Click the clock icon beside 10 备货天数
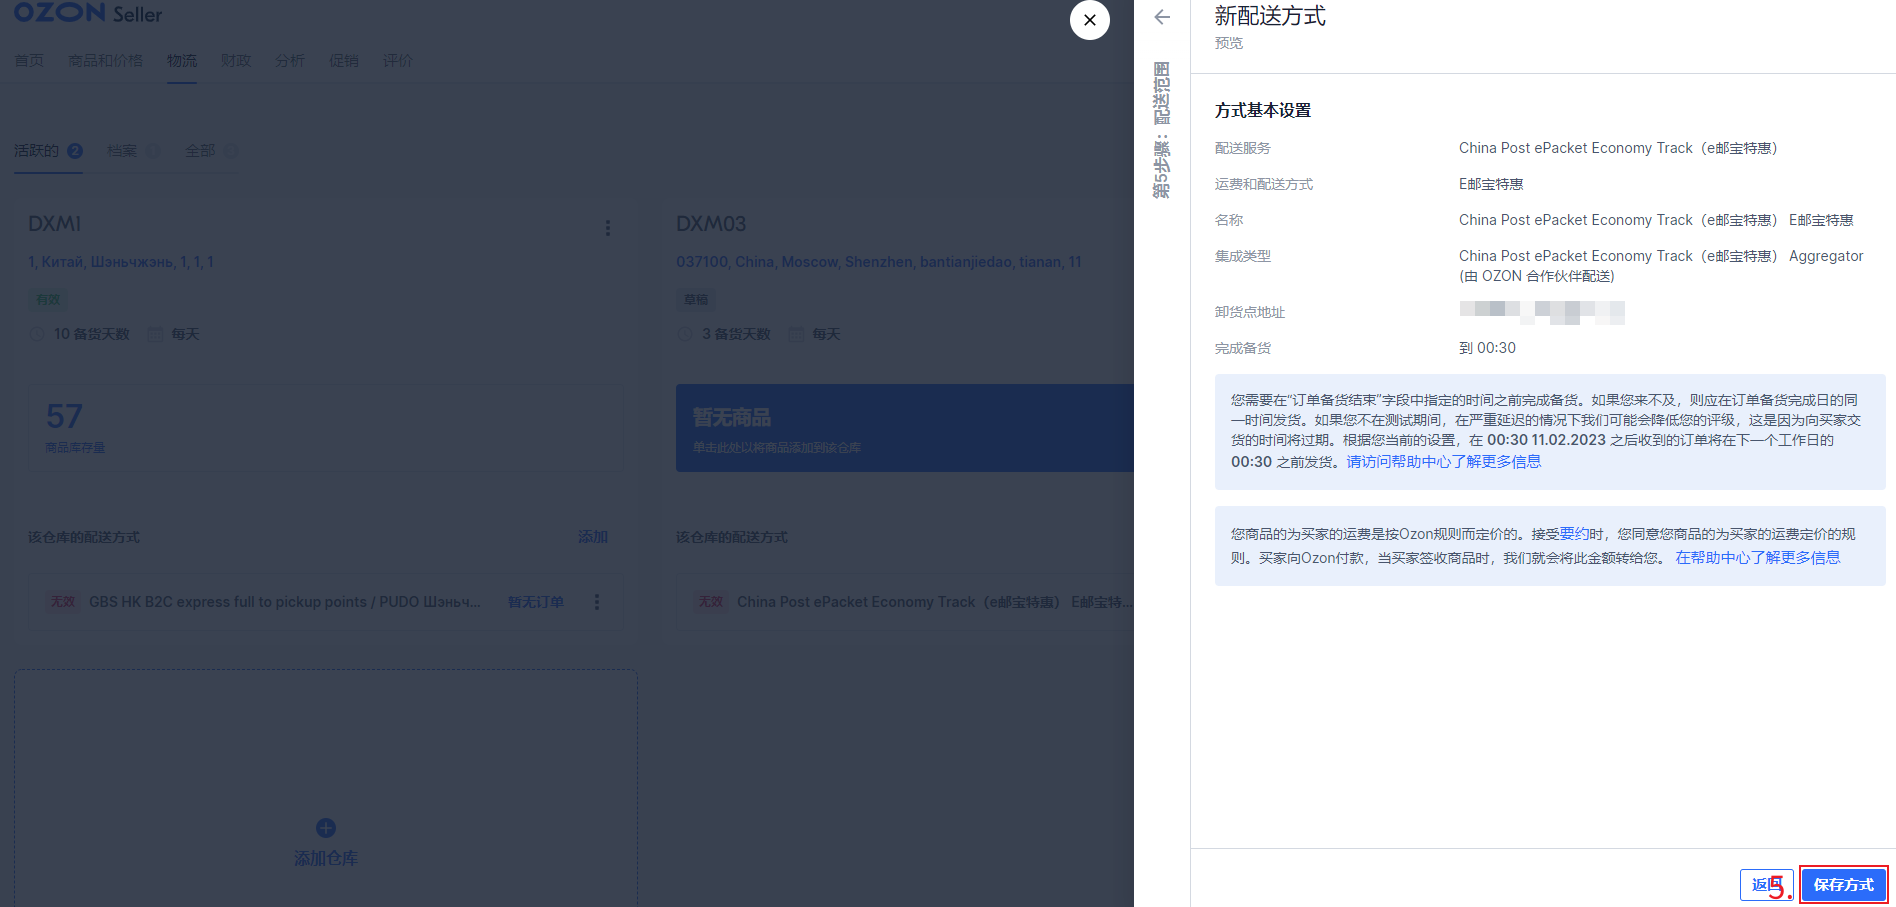This screenshot has height=907, width=1896. 37,334
